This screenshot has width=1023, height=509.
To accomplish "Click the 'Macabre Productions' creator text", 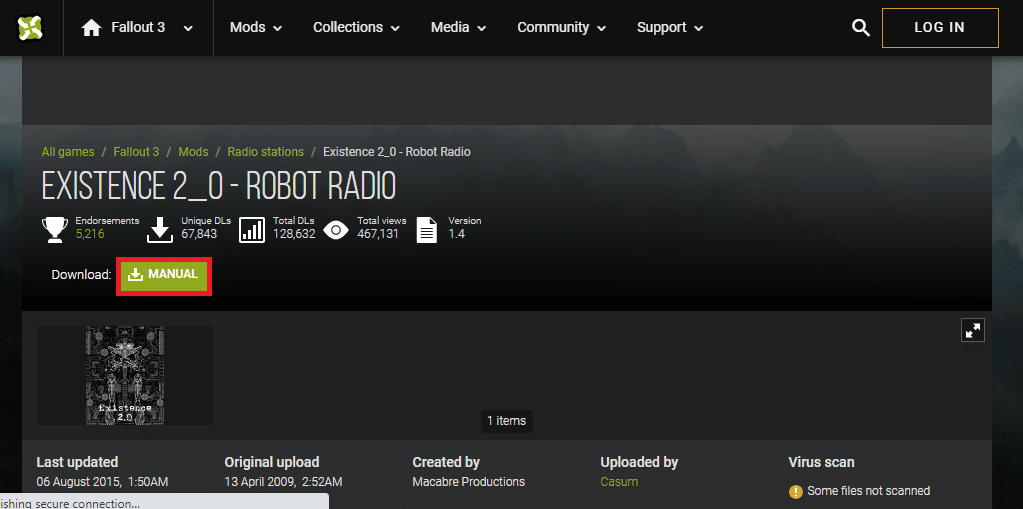I will (468, 482).
